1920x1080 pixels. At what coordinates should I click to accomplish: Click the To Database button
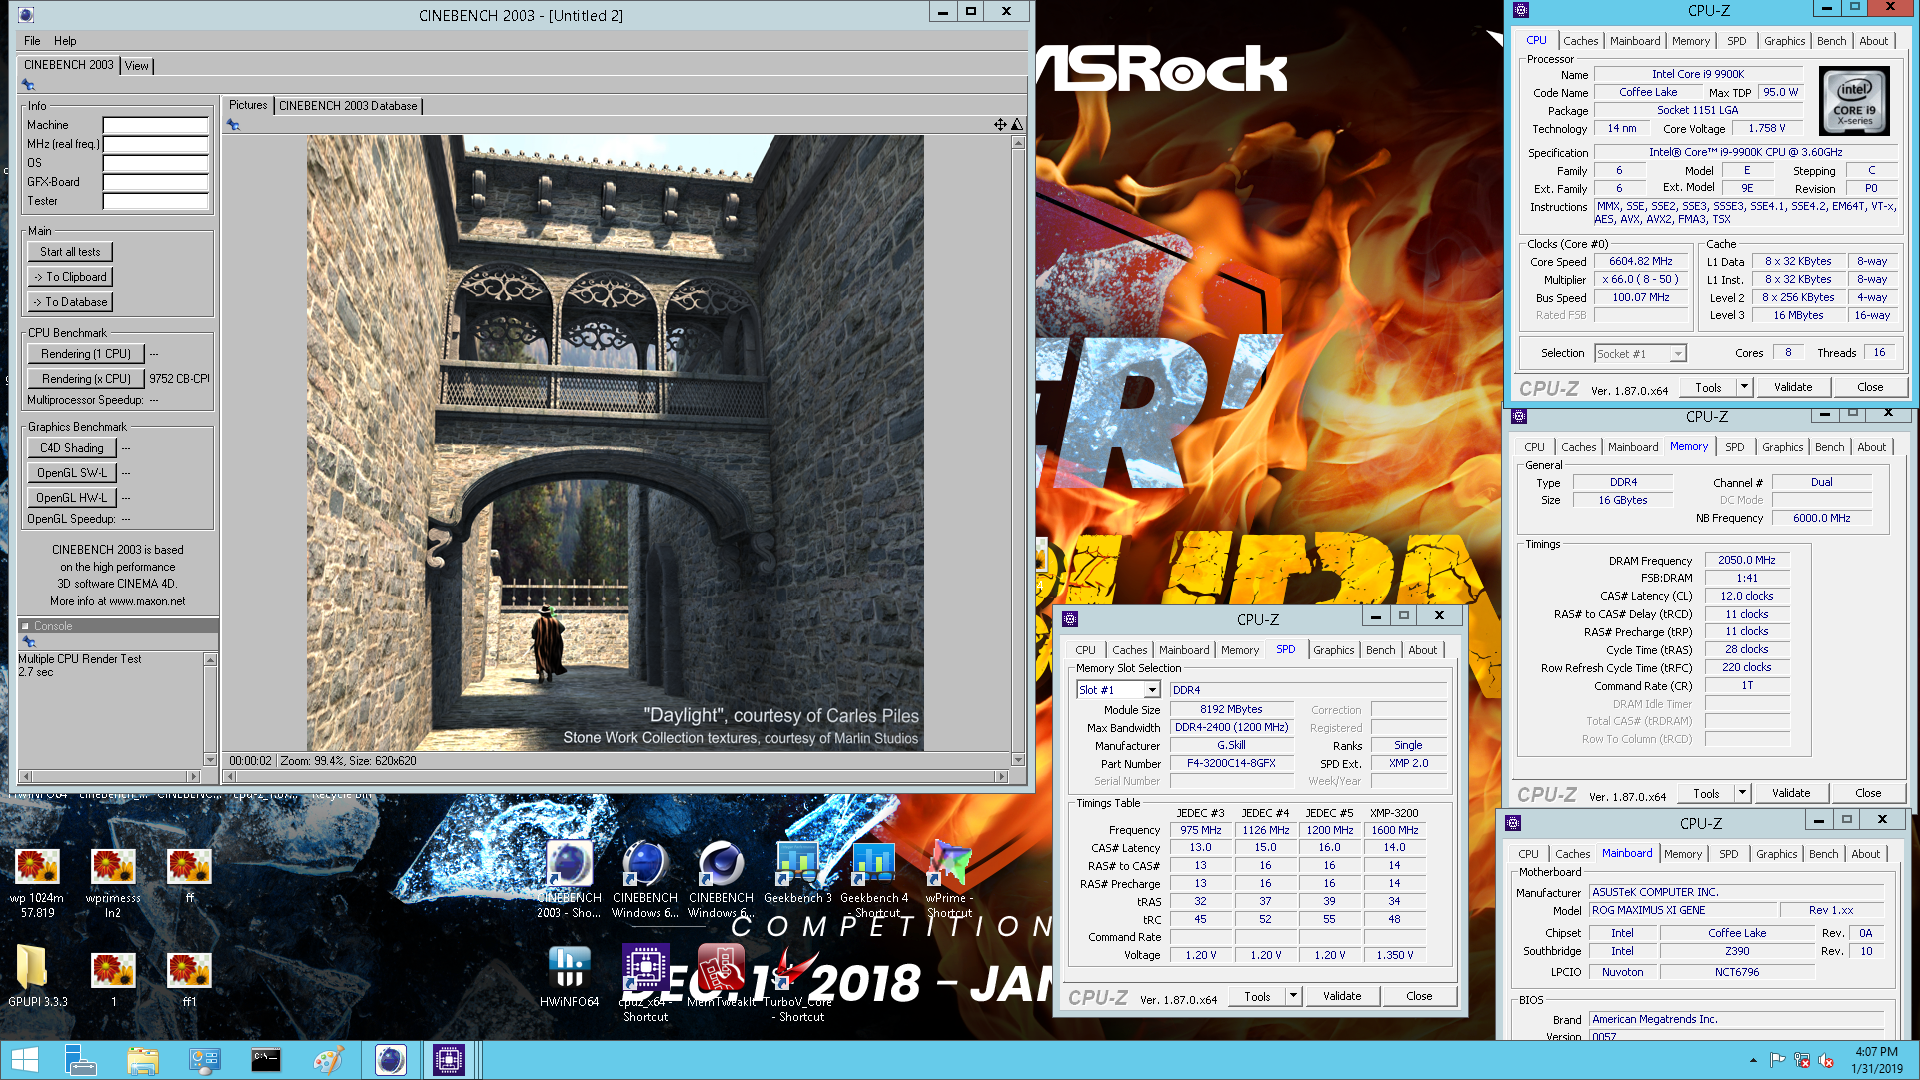(x=70, y=302)
